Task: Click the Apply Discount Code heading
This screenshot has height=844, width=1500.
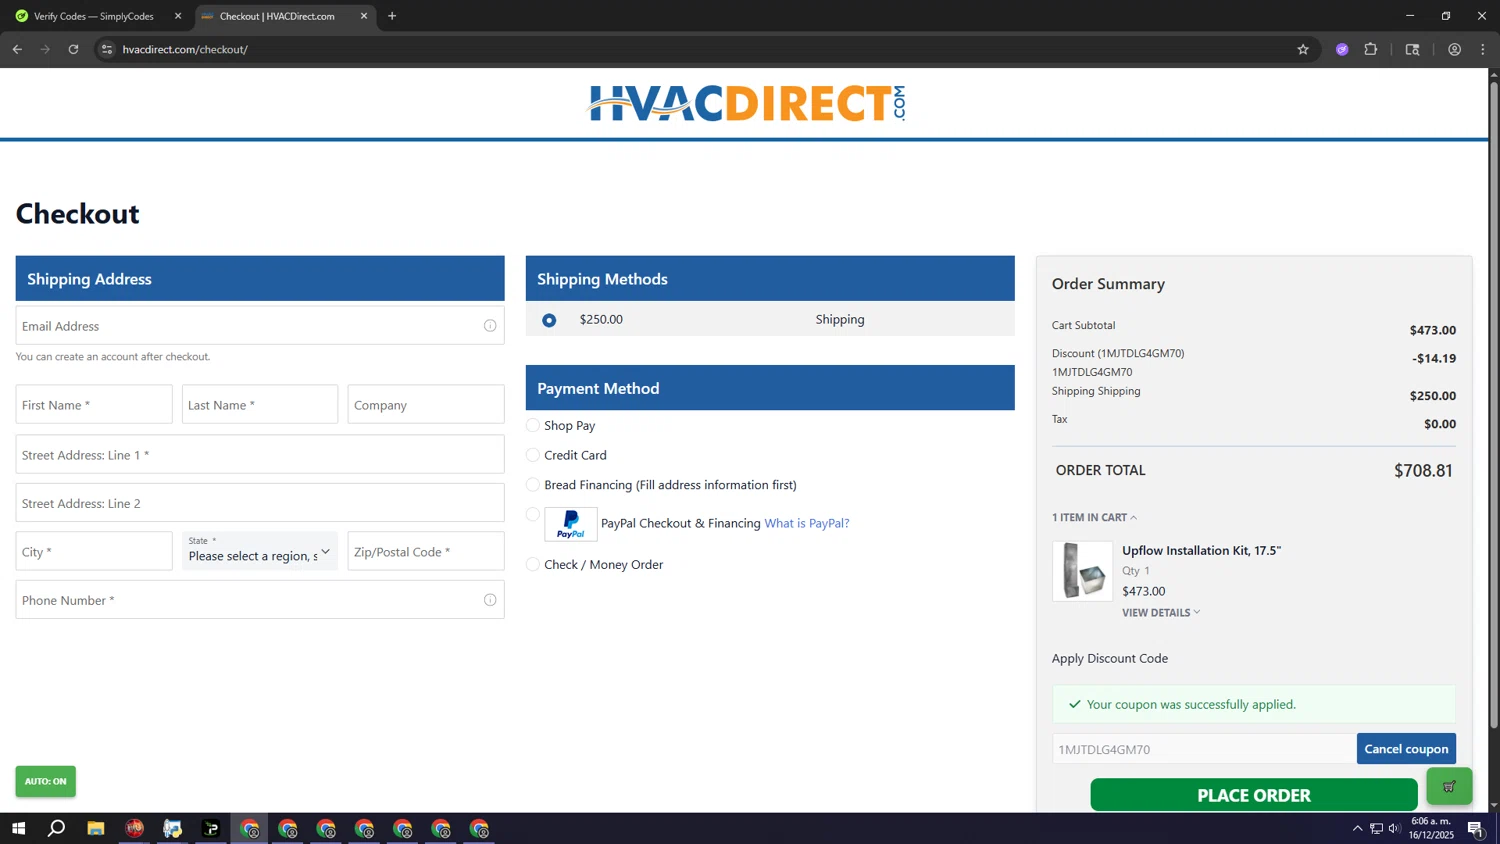Action: [x=1110, y=658]
